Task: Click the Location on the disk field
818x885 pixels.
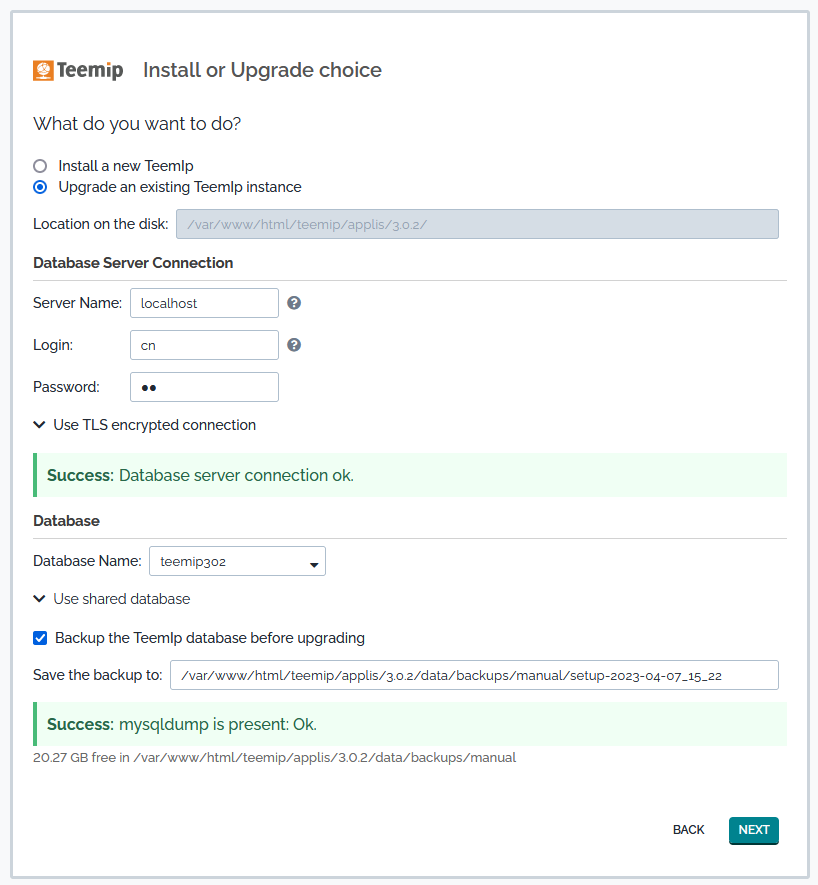Action: pyautogui.click(x=477, y=224)
